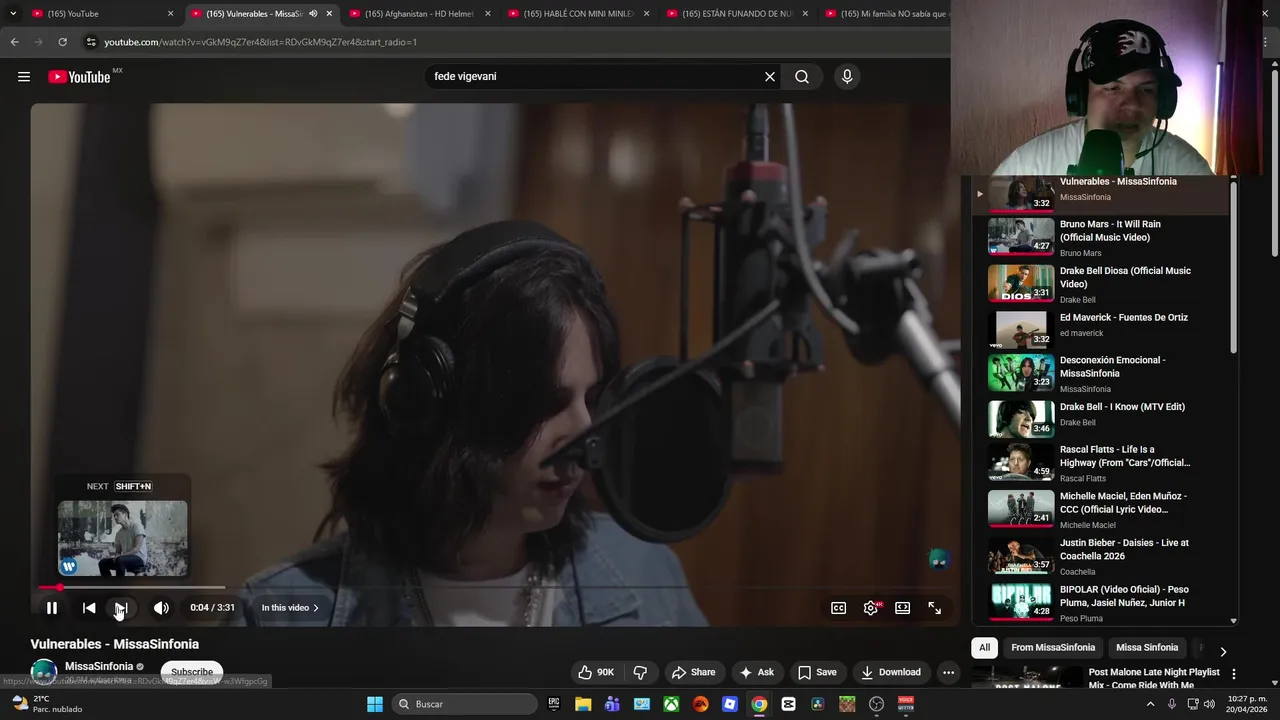Viewport: 1280px width, 720px height.
Task: Mute the video volume
Action: (161, 608)
